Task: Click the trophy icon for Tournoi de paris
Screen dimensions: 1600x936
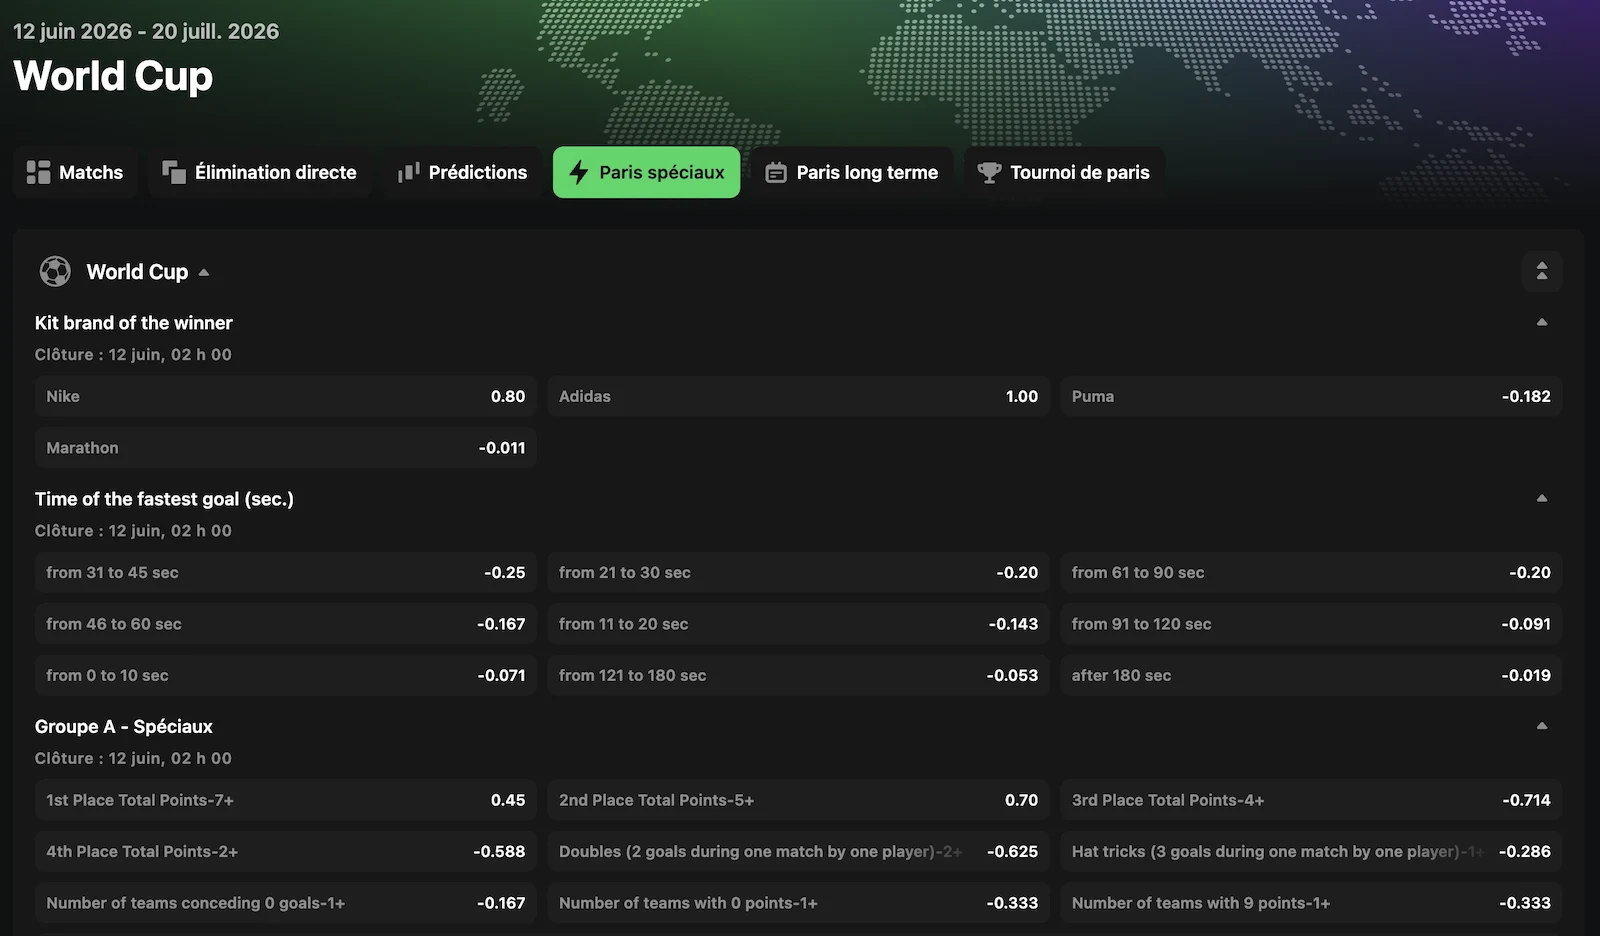Action: tap(989, 172)
